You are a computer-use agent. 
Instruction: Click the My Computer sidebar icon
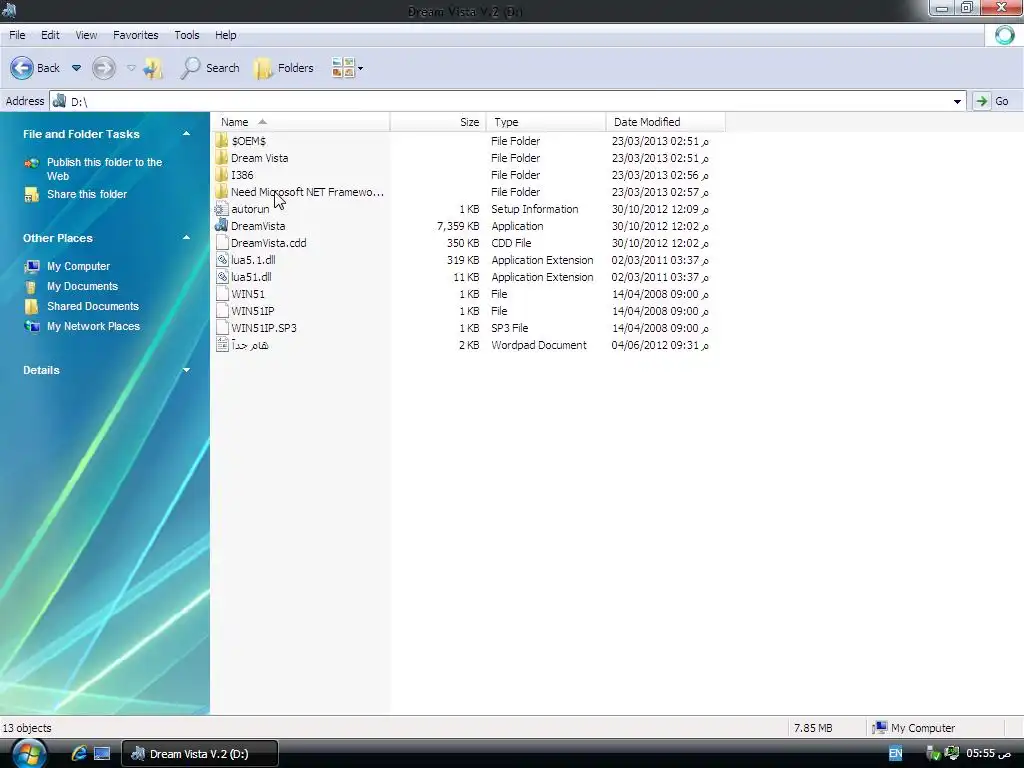pyautogui.click(x=31, y=266)
